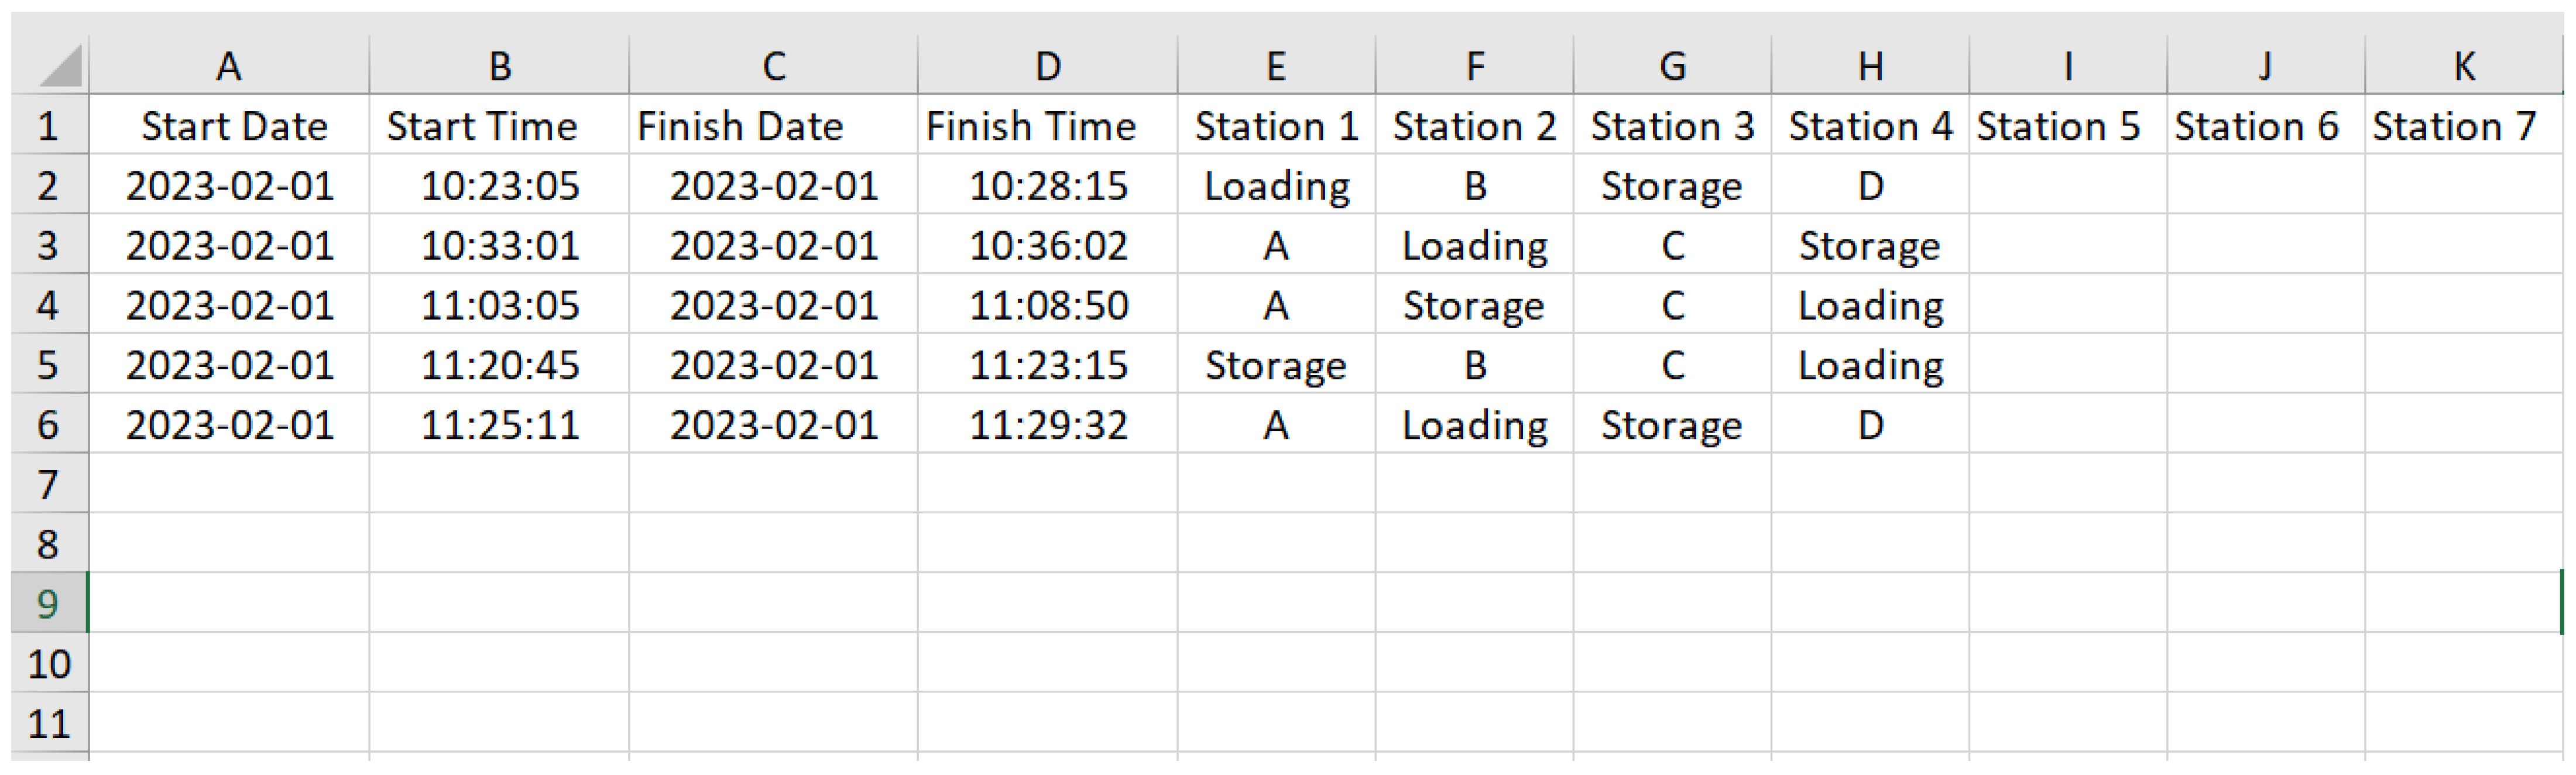Click start time cell 11:20:45
Image resolution: width=2576 pixels, height=775 pixels.
click(500, 366)
